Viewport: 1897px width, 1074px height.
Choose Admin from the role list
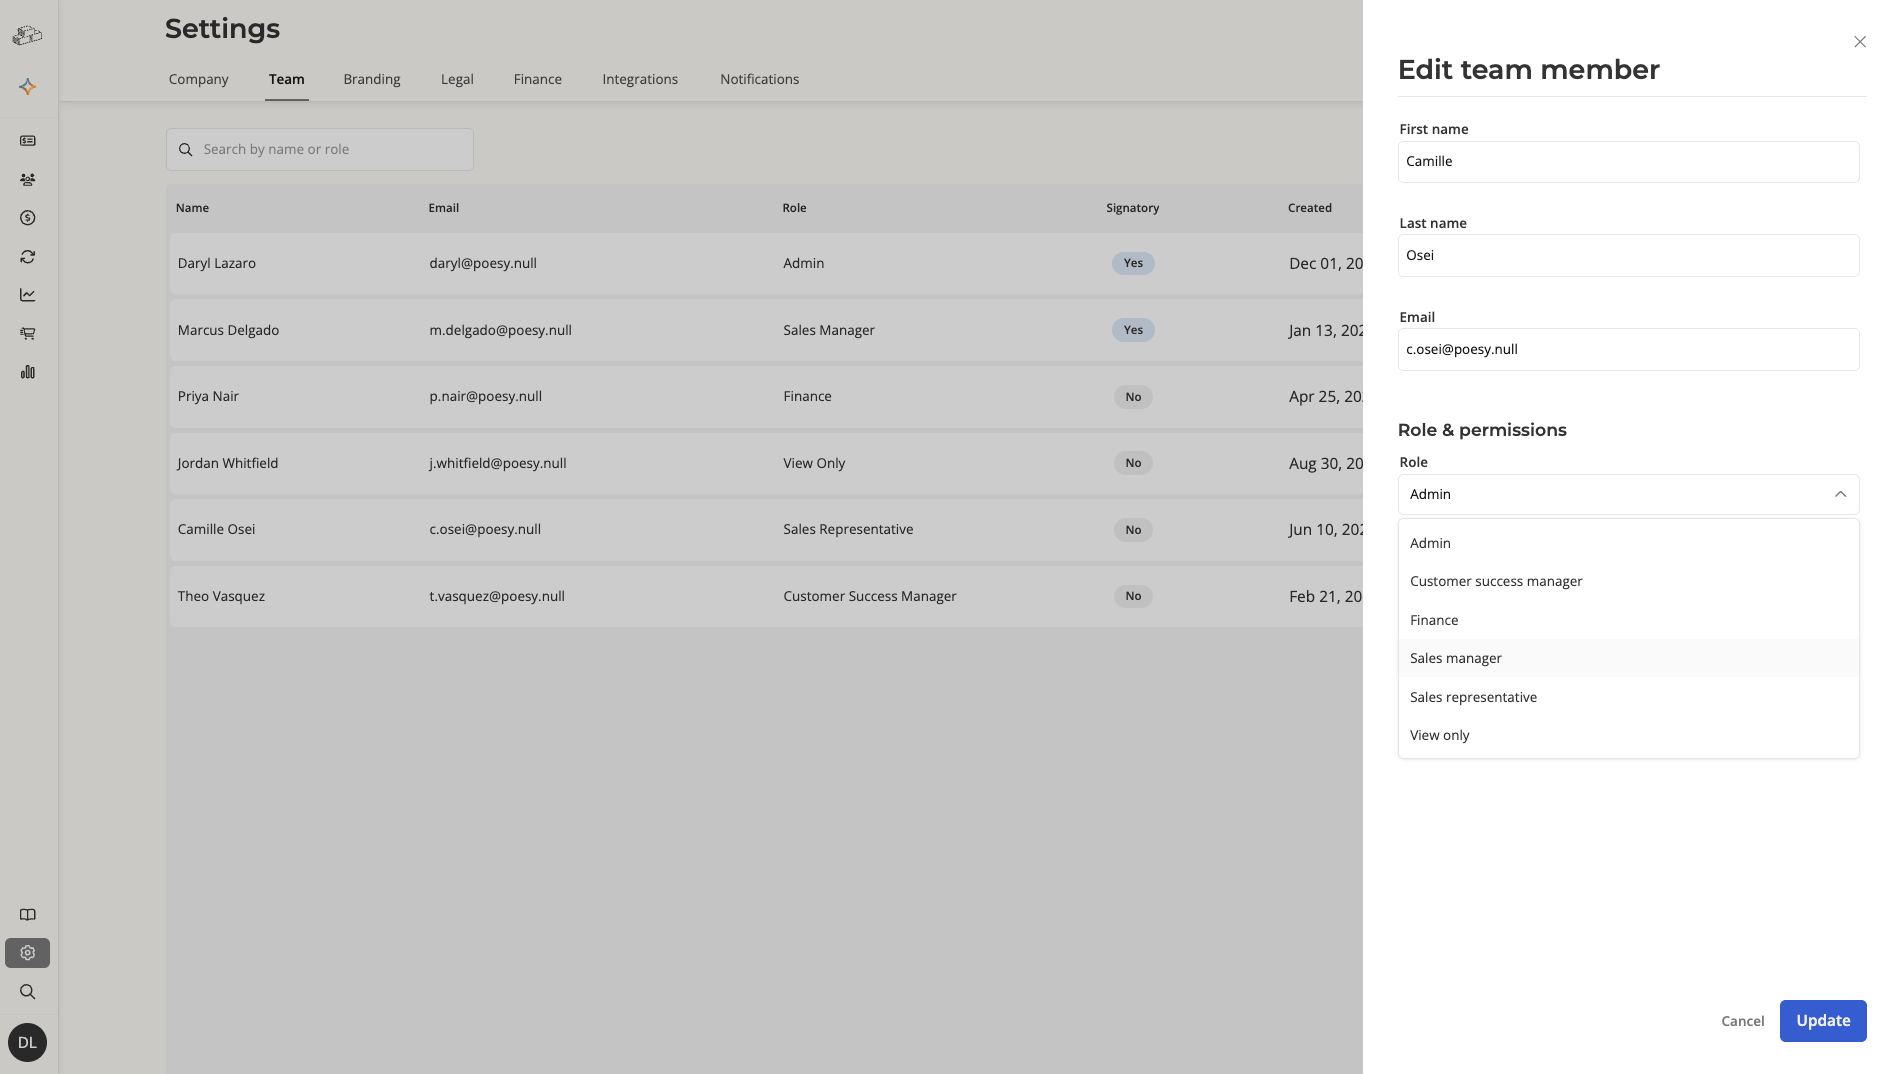1628,543
